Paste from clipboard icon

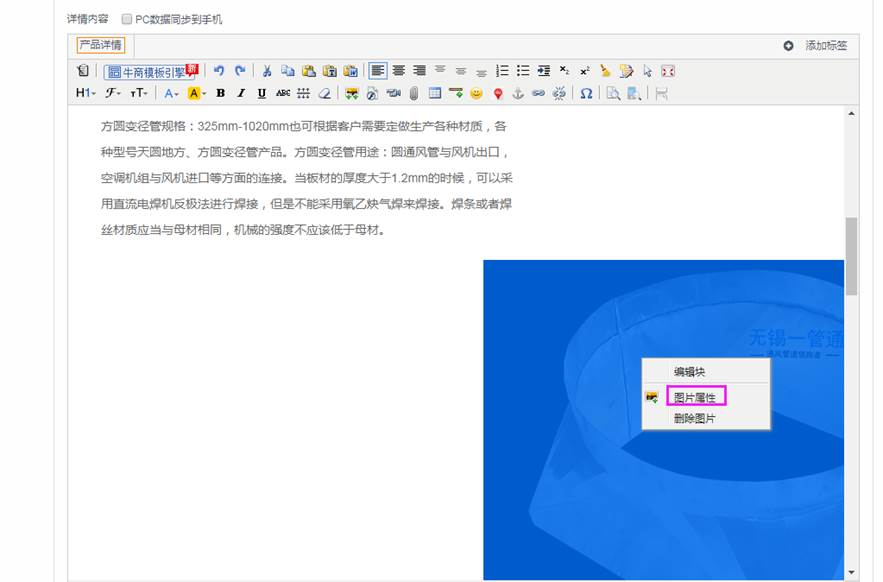coord(309,71)
